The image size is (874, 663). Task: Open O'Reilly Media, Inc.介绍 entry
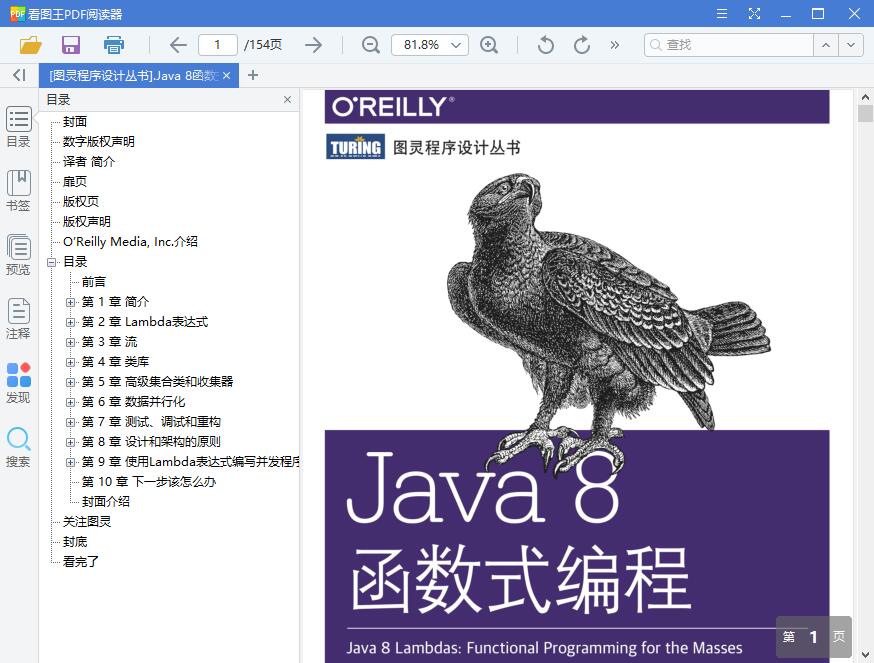(130, 241)
